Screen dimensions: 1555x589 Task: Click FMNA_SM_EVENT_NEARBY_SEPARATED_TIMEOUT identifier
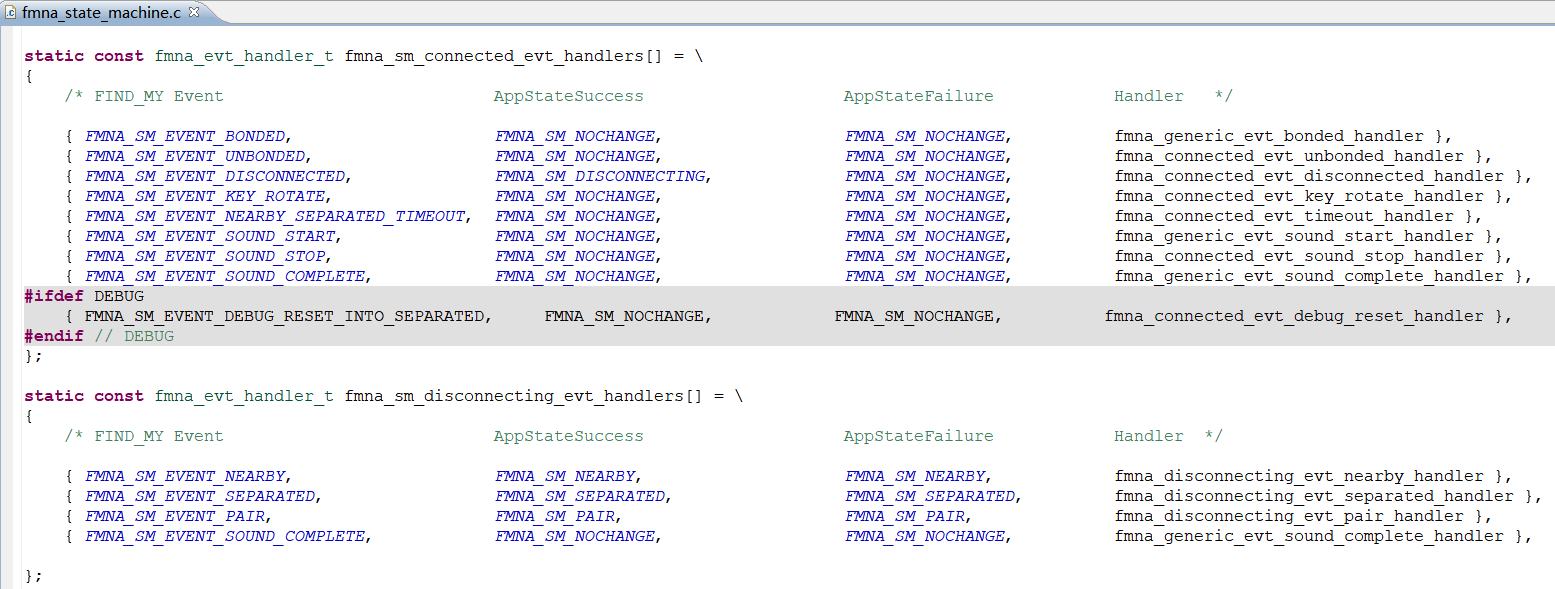pos(275,216)
